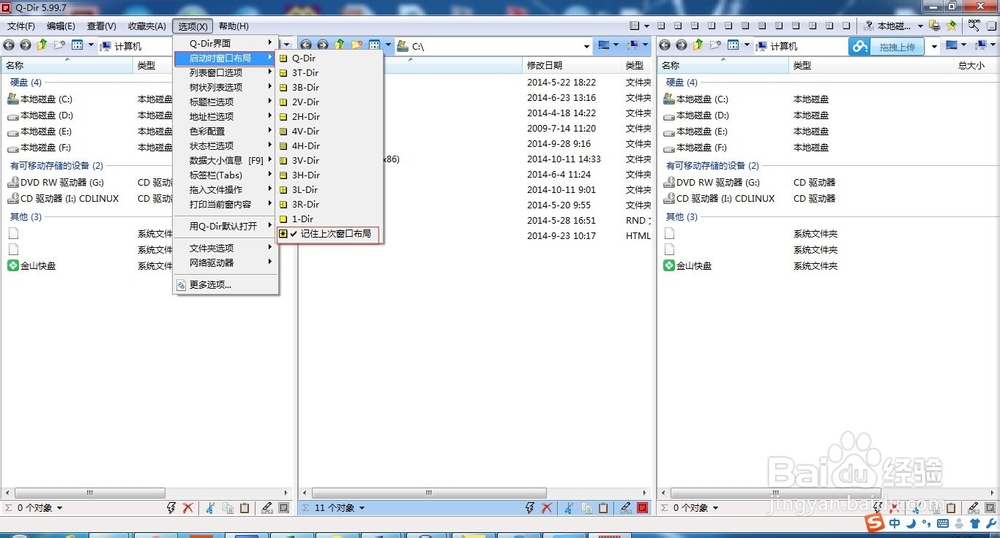
Task: Select the 4V-Dir startup layout
Action: (x=330, y=131)
